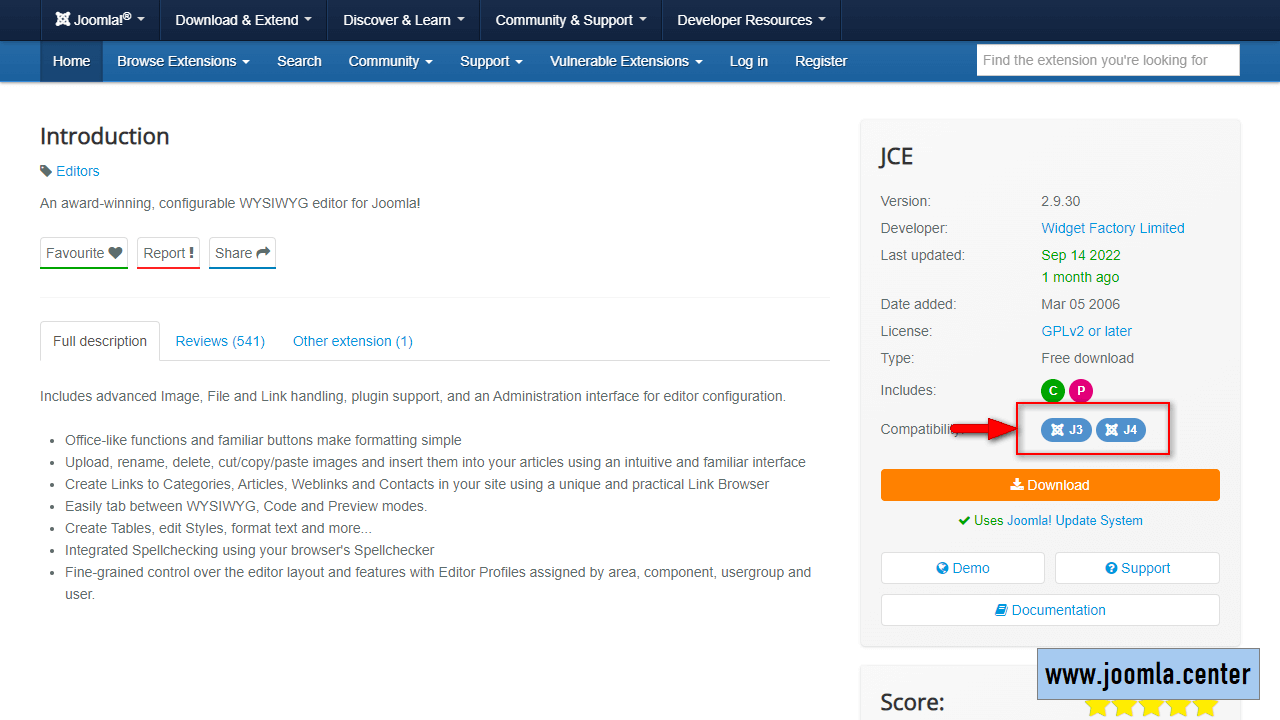Open the Joomla! brand dropdown menu
Viewport: 1280px width, 720px height.
(100, 20)
